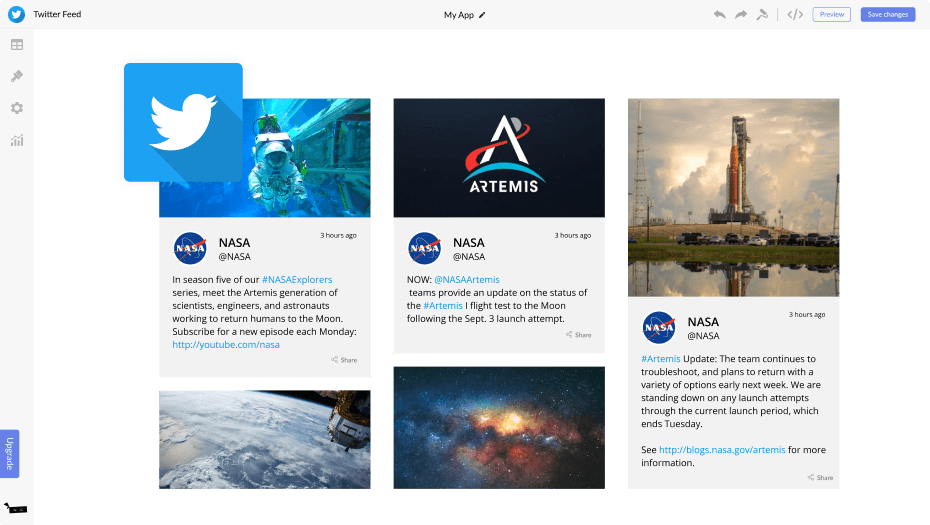Image resolution: width=930 pixels, height=525 pixels.
Task: Click the Upgrade side tab
Action: tap(9, 454)
